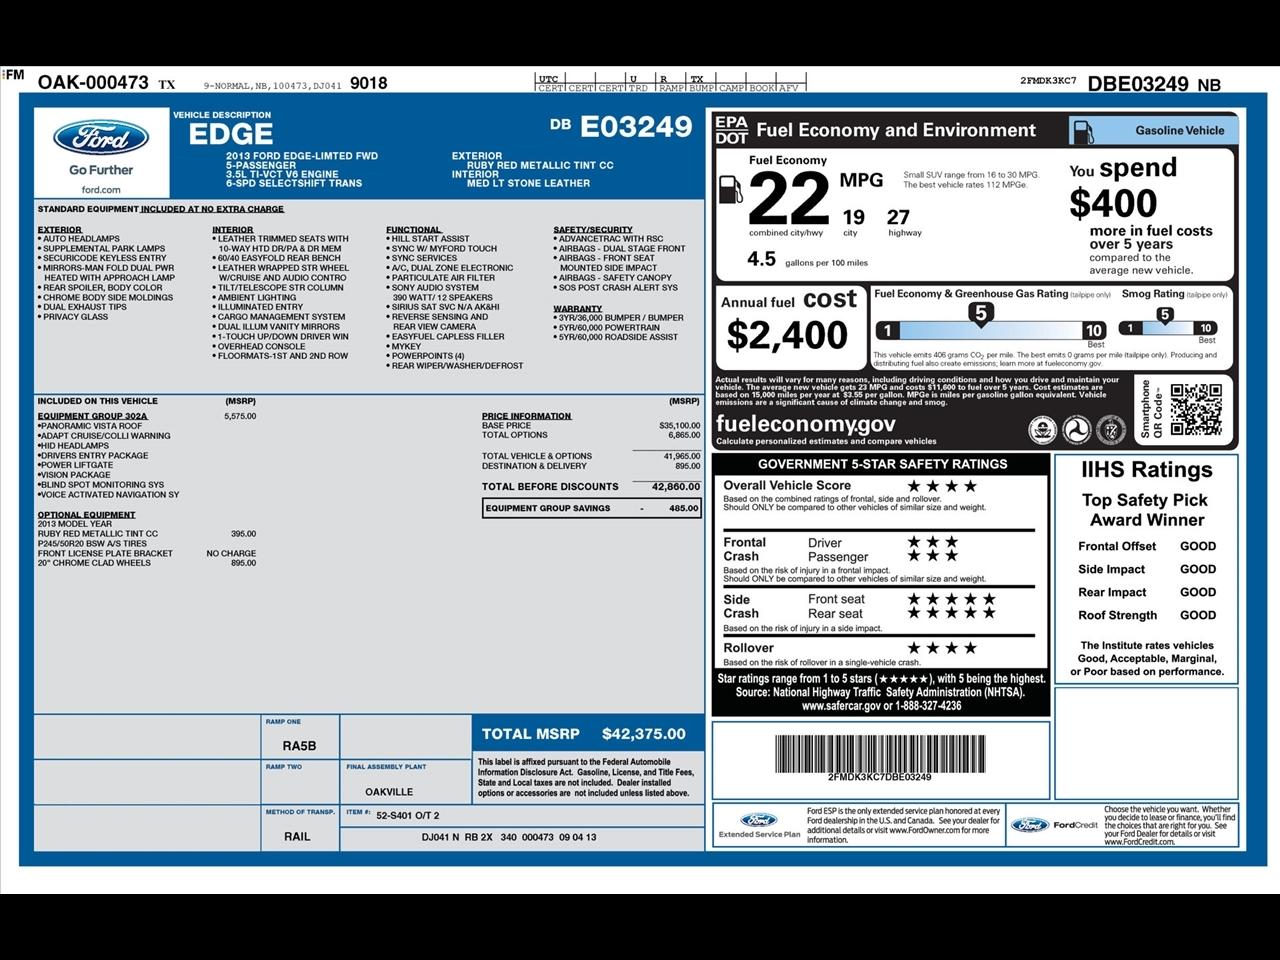
Task: Click the fuel pump icon next to 22 MPG
Action: tap(730, 190)
